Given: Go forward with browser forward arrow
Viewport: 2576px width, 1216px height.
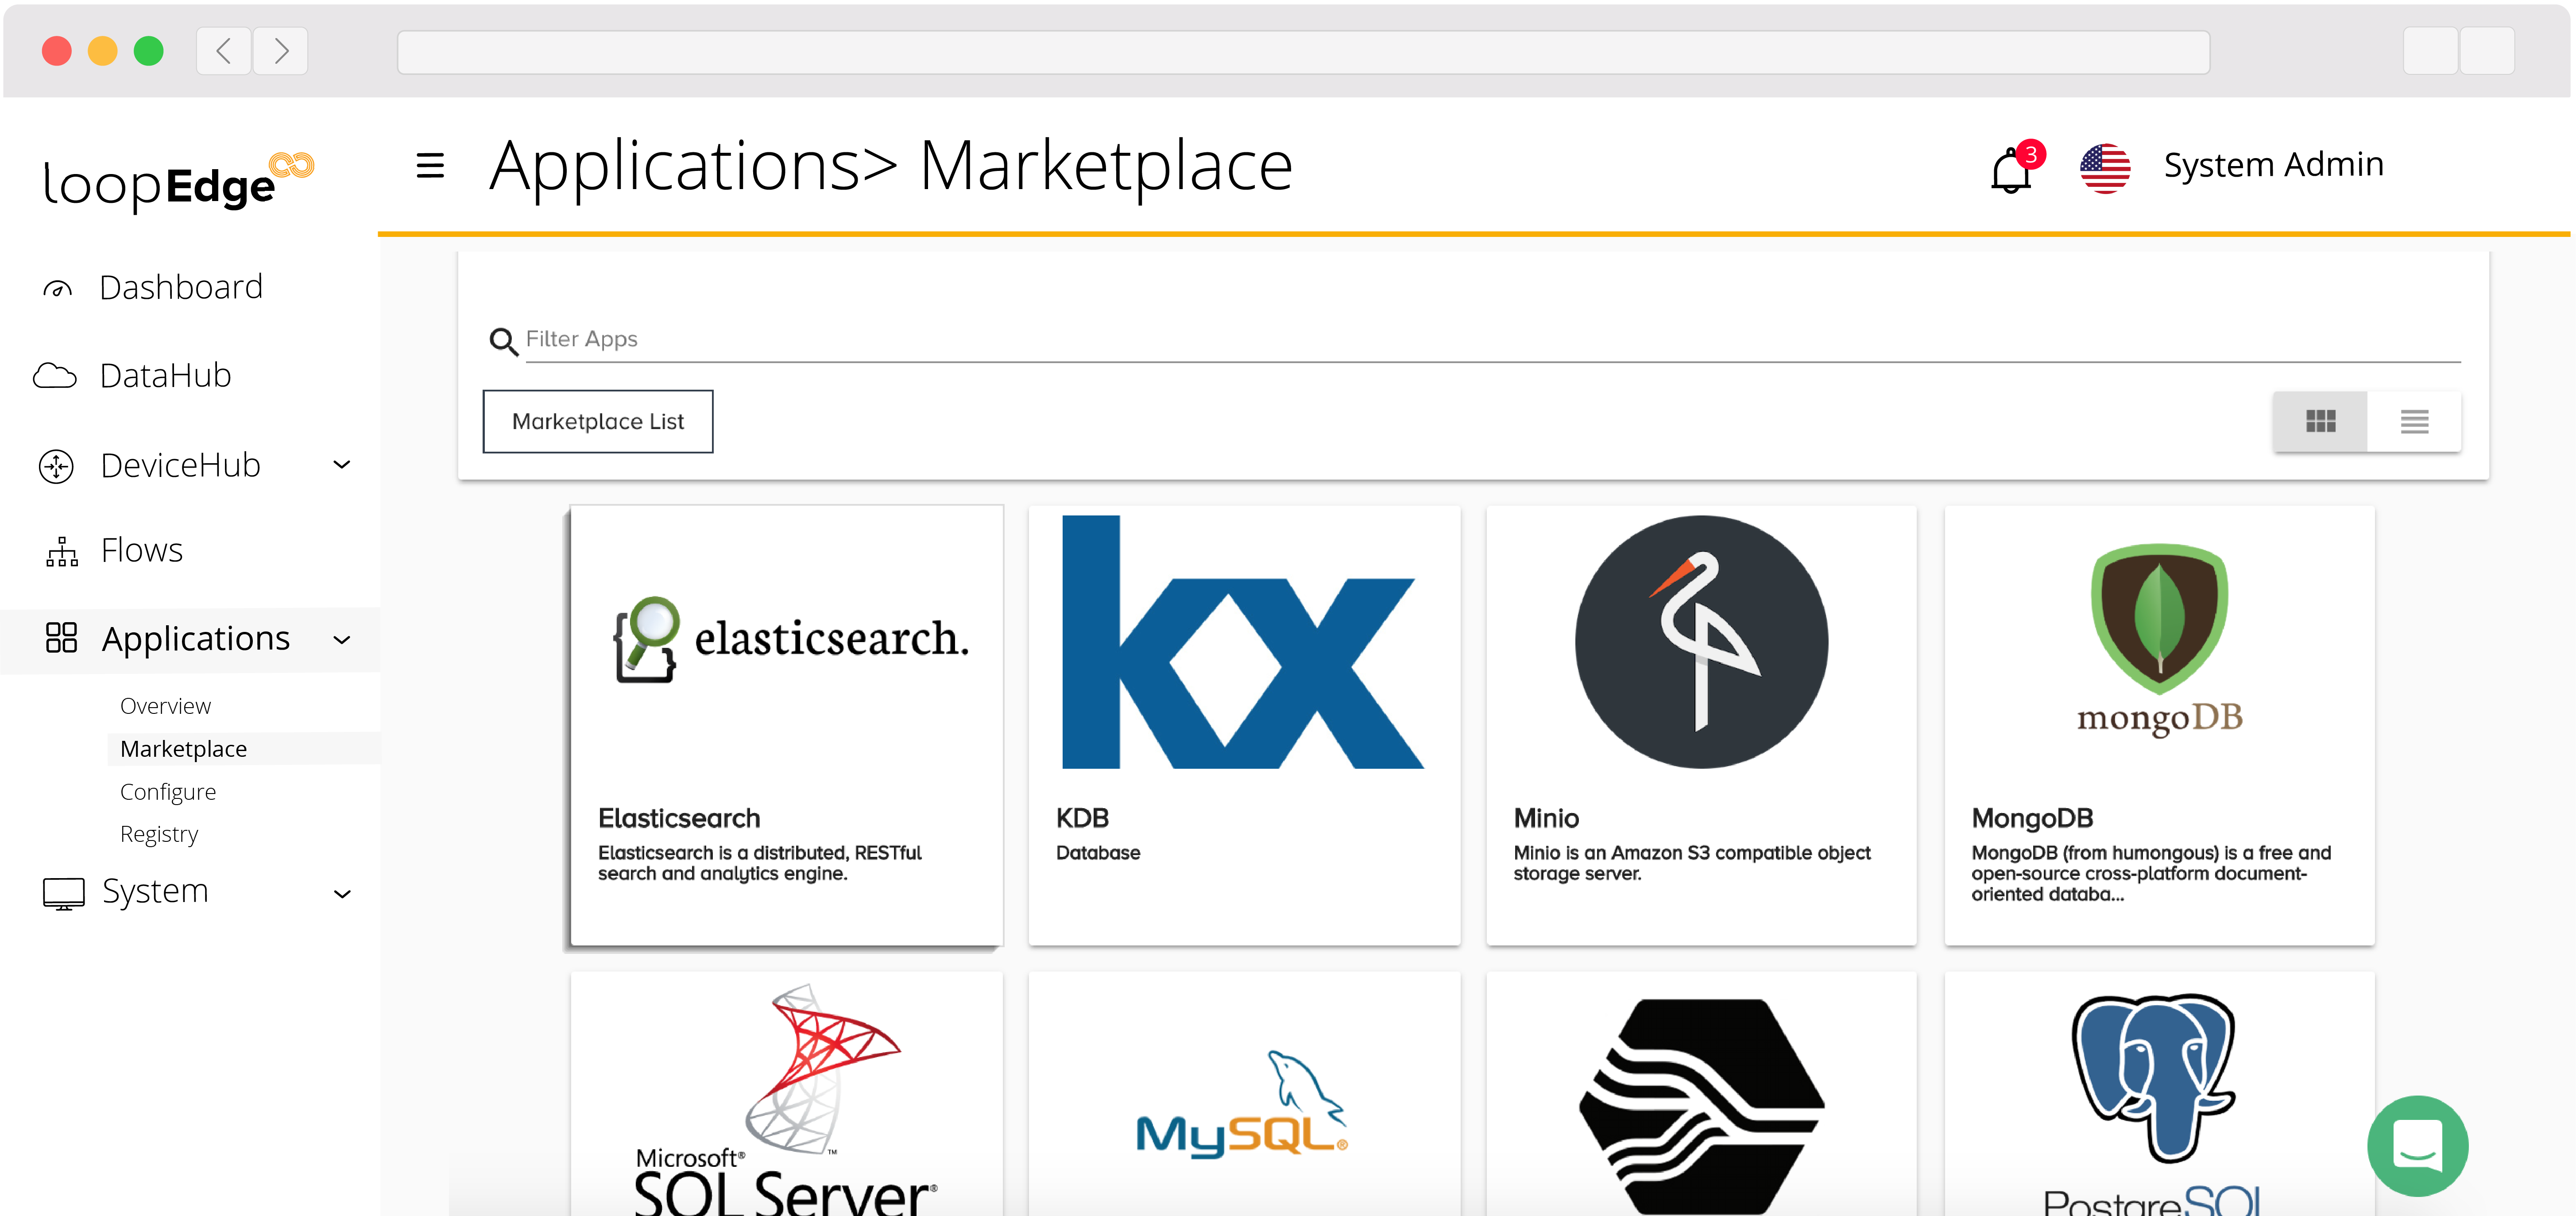Looking at the screenshot, I should (281, 51).
